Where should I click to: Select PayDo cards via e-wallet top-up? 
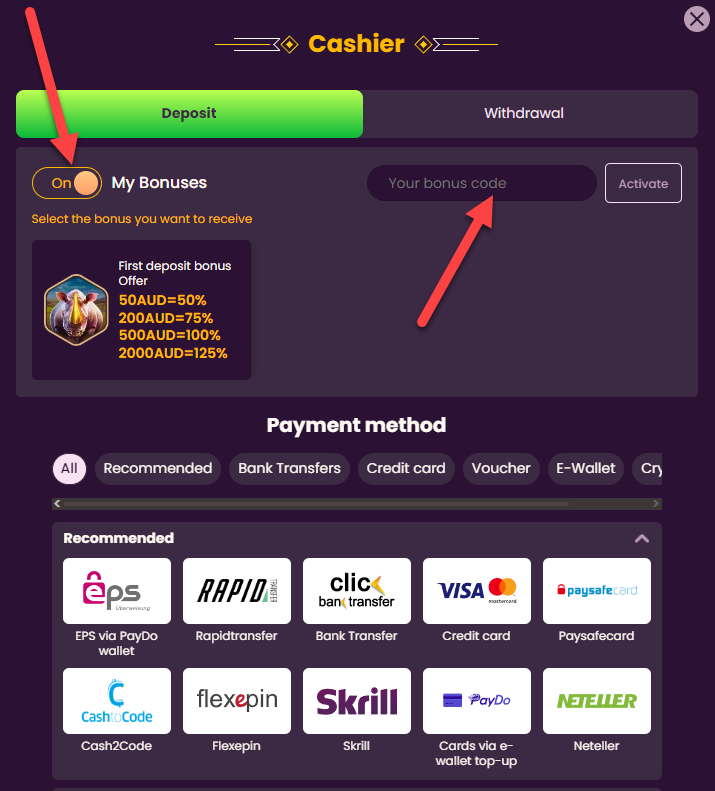click(x=477, y=701)
